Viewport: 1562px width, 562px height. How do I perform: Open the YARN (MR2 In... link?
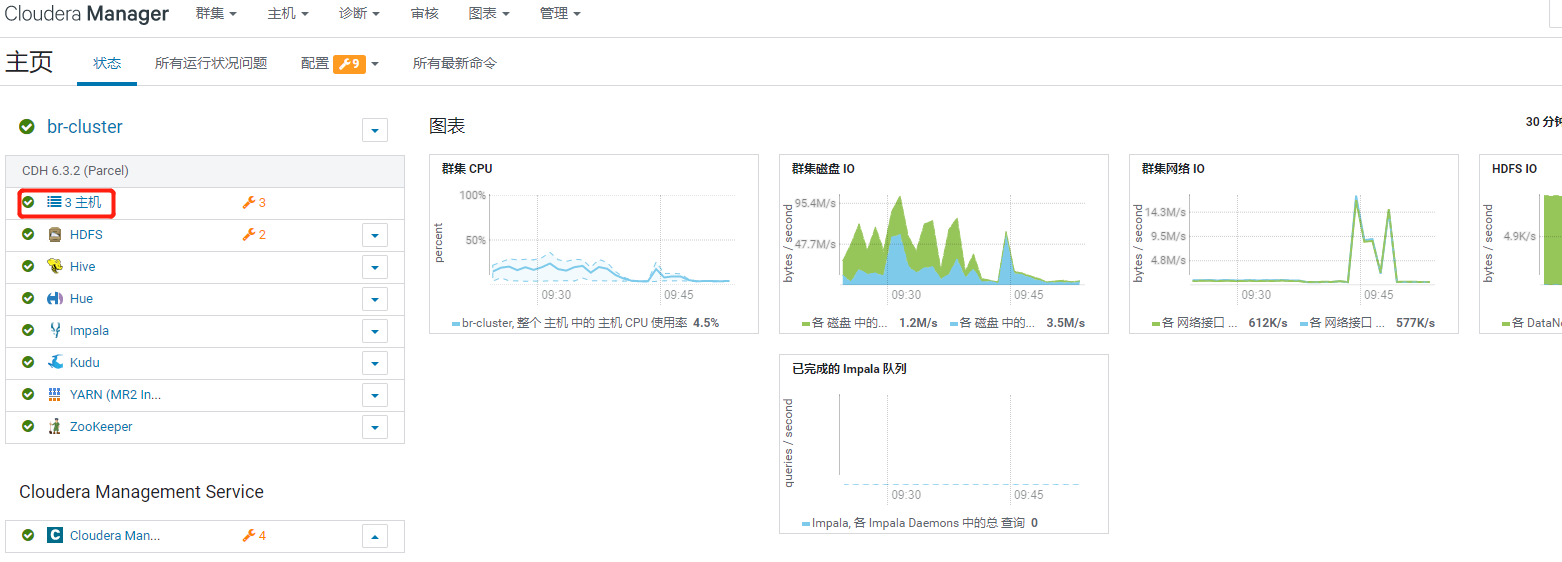(x=115, y=395)
